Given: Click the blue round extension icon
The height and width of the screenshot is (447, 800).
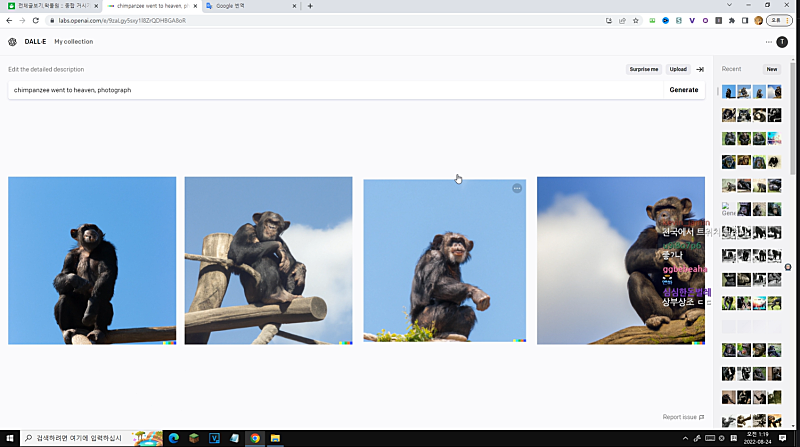Looking at the screenshot, I should coord(665,20).
